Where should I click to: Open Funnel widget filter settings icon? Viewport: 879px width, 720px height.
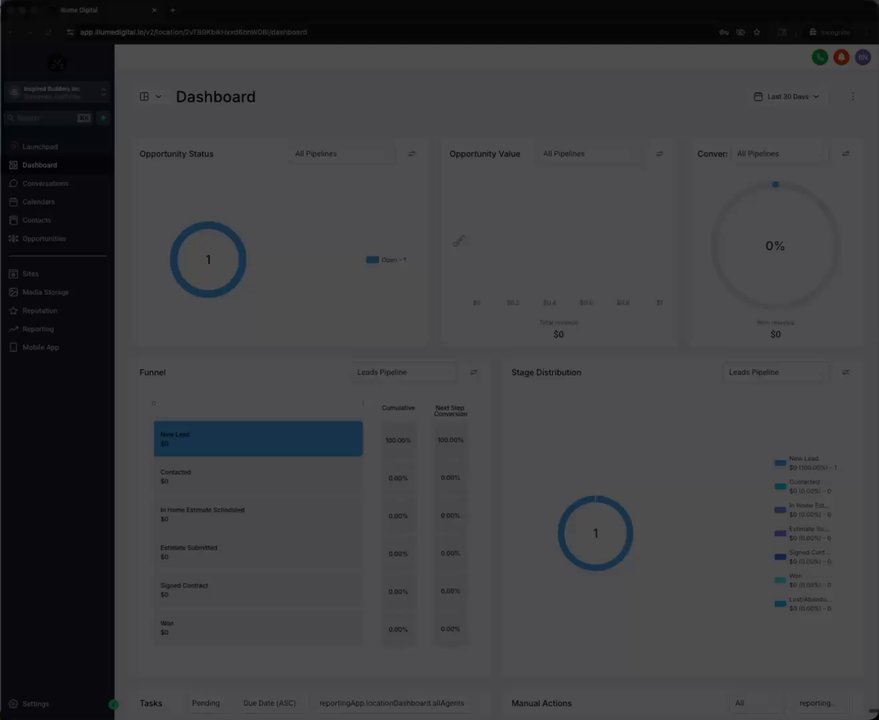point(474,372)
